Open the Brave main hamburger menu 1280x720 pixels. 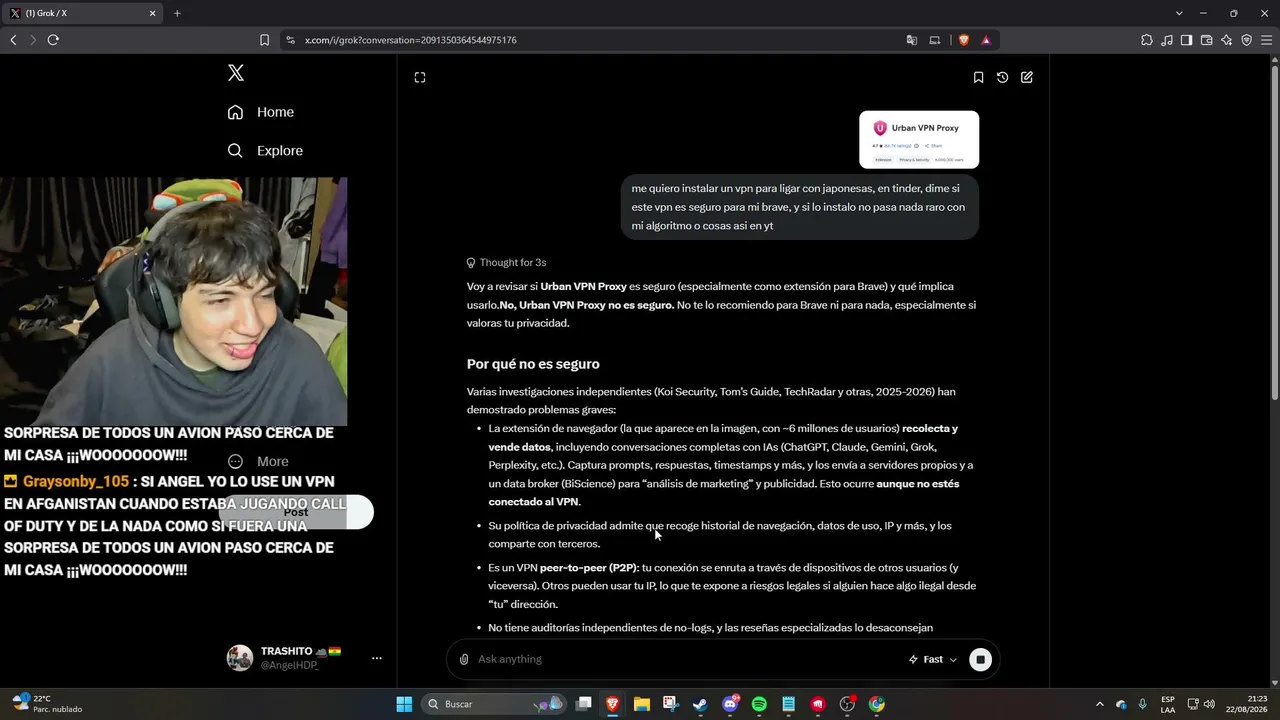pos(1266,40)
